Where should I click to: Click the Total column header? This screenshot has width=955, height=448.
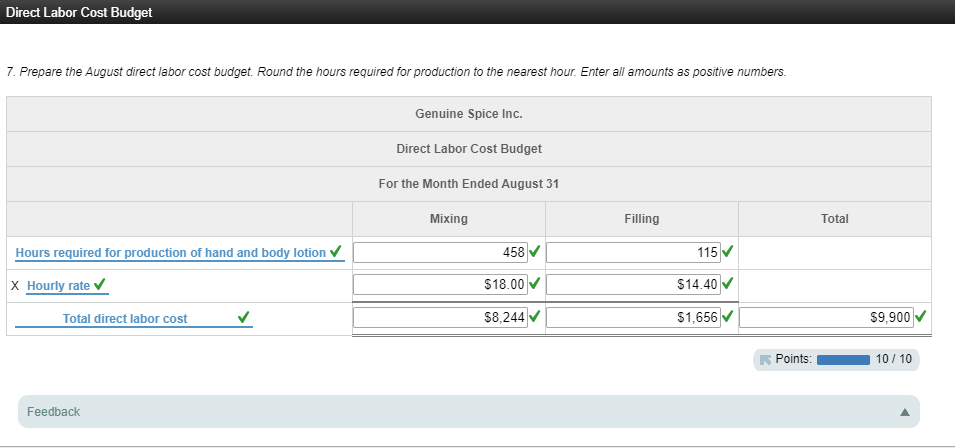(x=834, y=219)
